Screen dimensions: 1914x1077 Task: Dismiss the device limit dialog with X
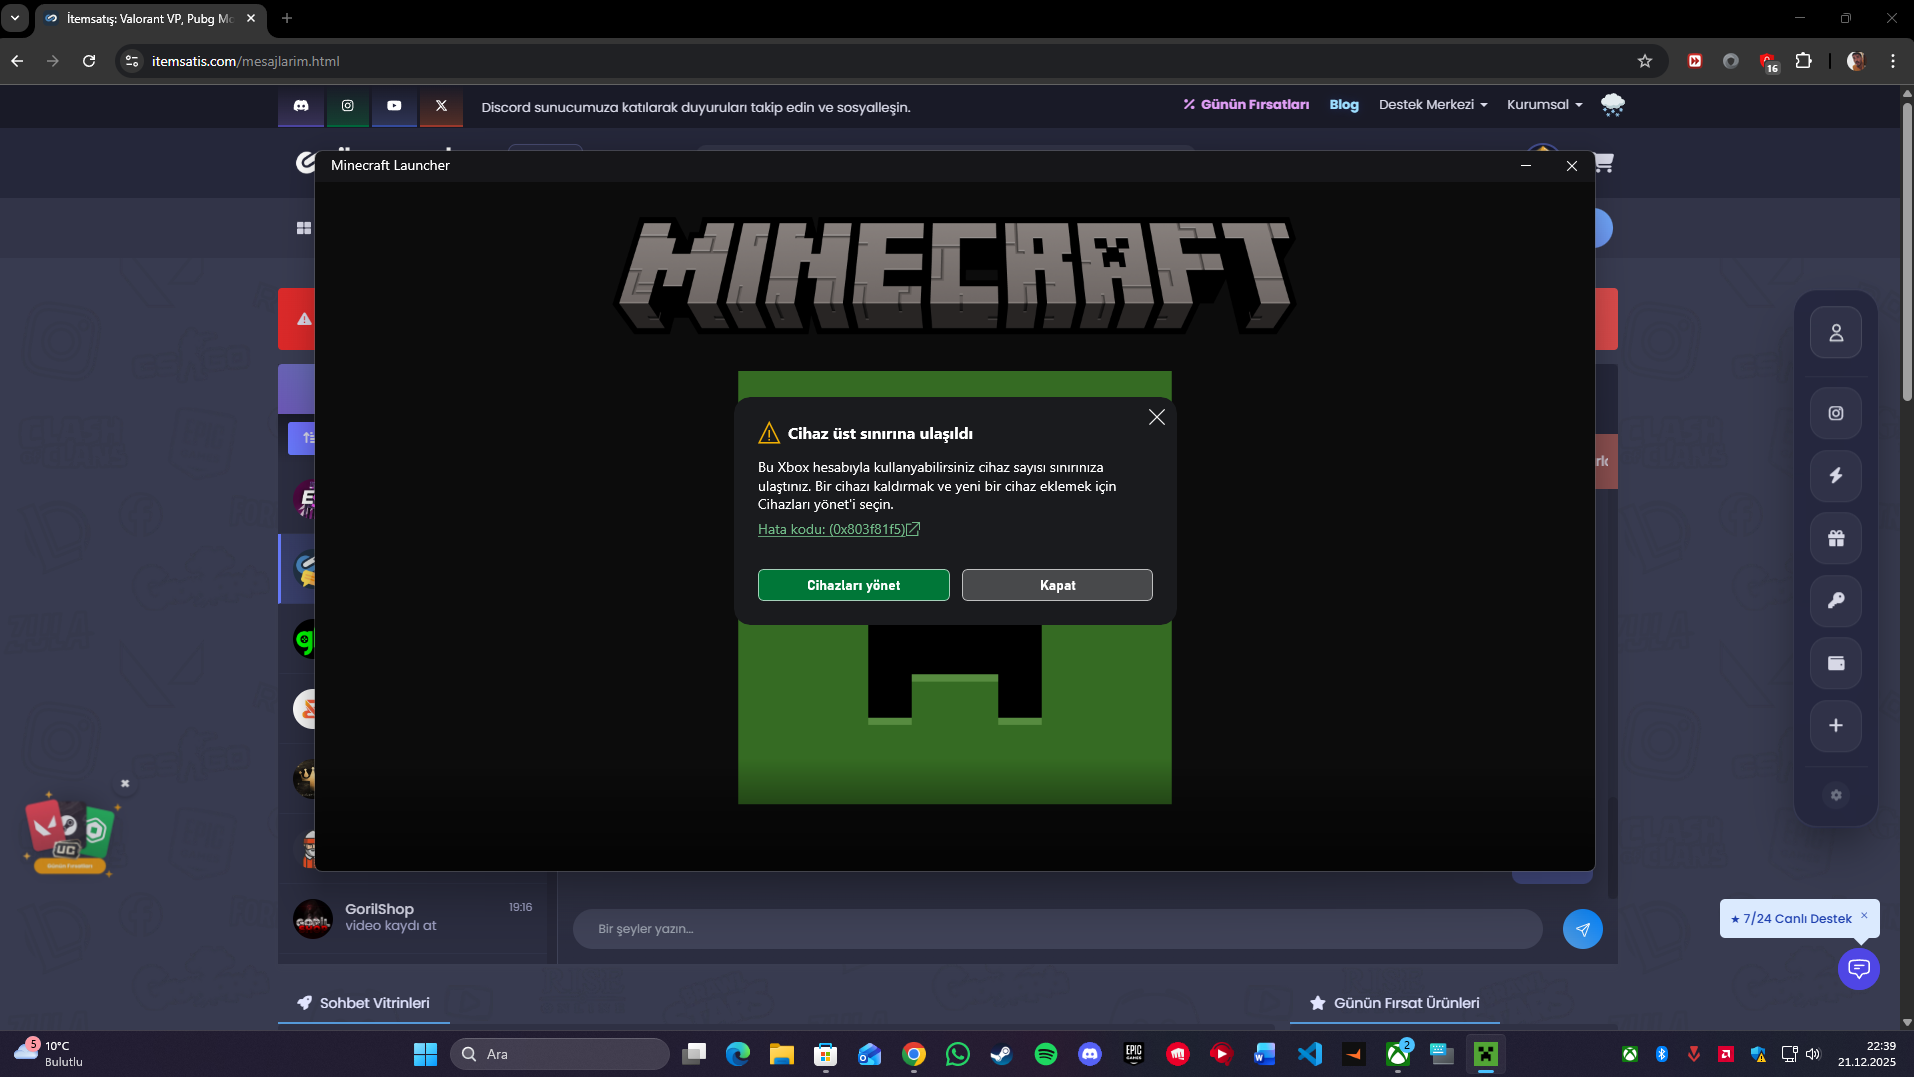[1156, 417]
